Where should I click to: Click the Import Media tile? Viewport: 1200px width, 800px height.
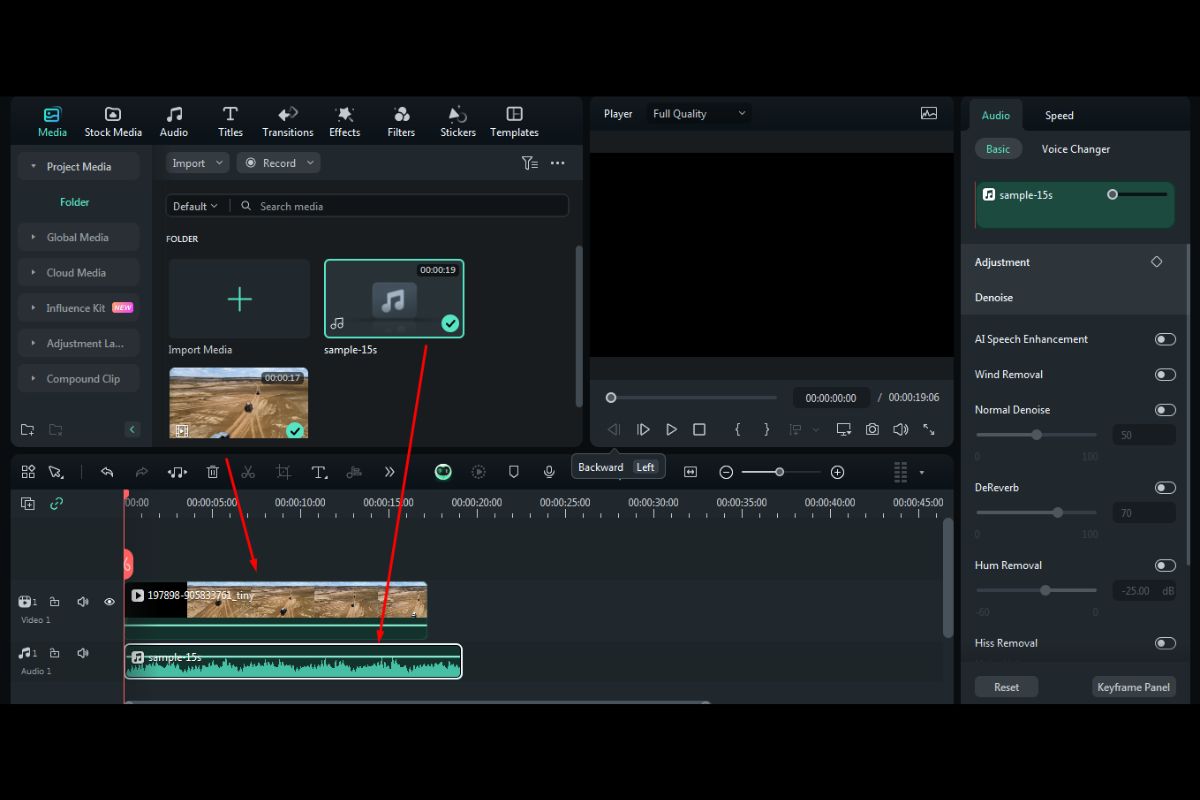(239, 299)
